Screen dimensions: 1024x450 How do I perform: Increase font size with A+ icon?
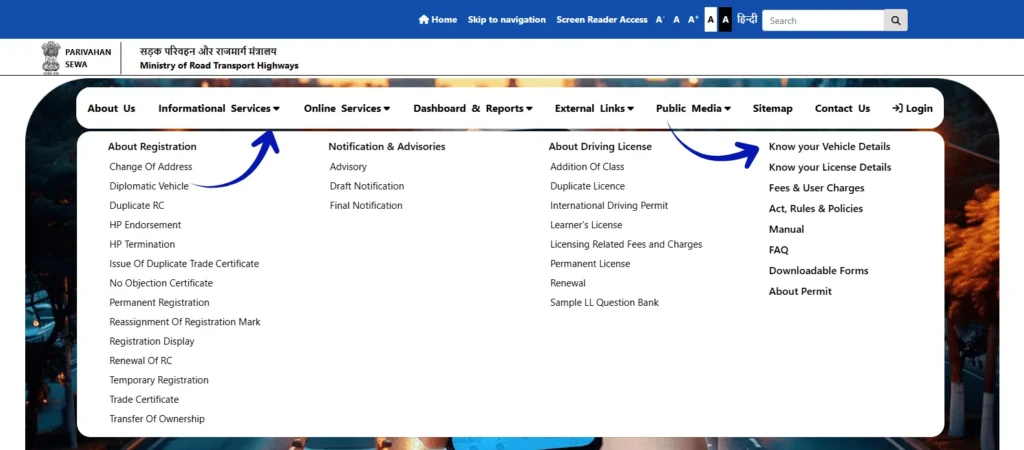(x=693, y=20)
